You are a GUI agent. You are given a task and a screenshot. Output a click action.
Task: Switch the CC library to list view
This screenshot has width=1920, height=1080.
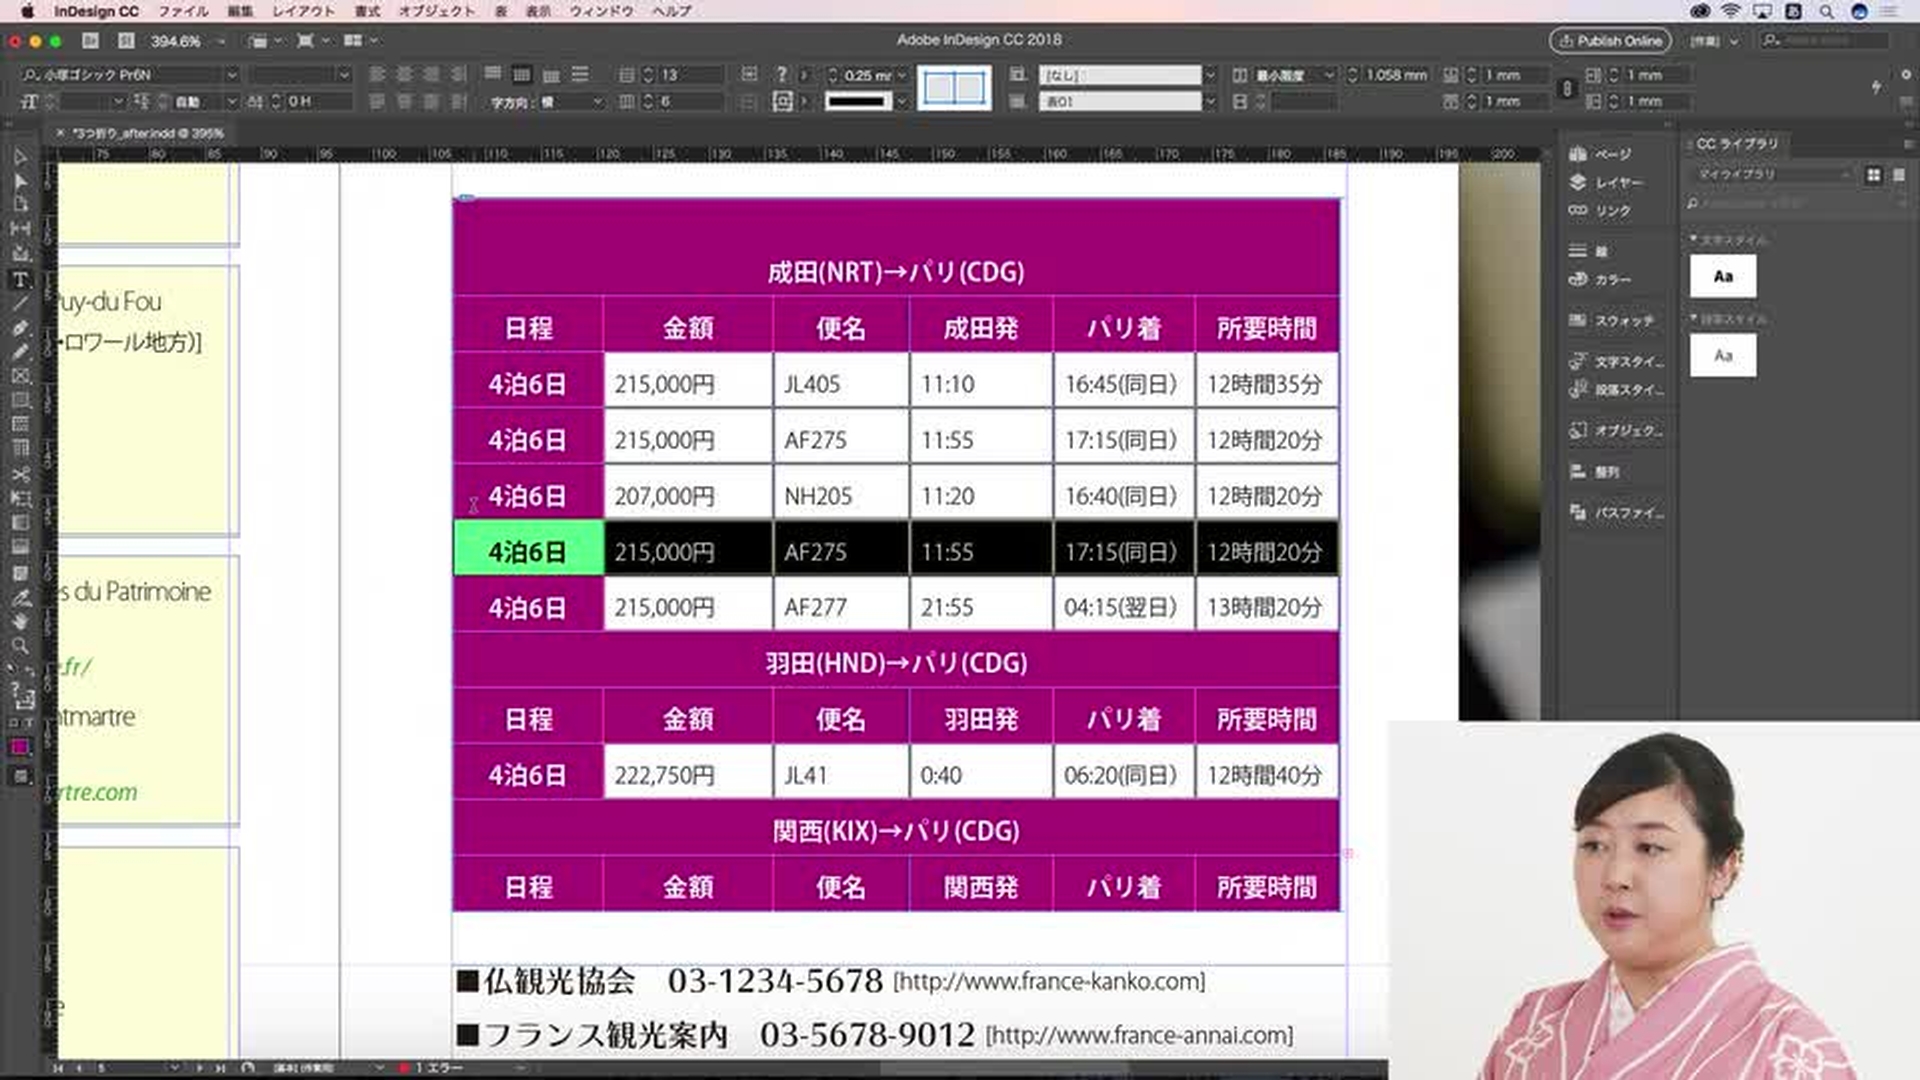coord(1899,175)
